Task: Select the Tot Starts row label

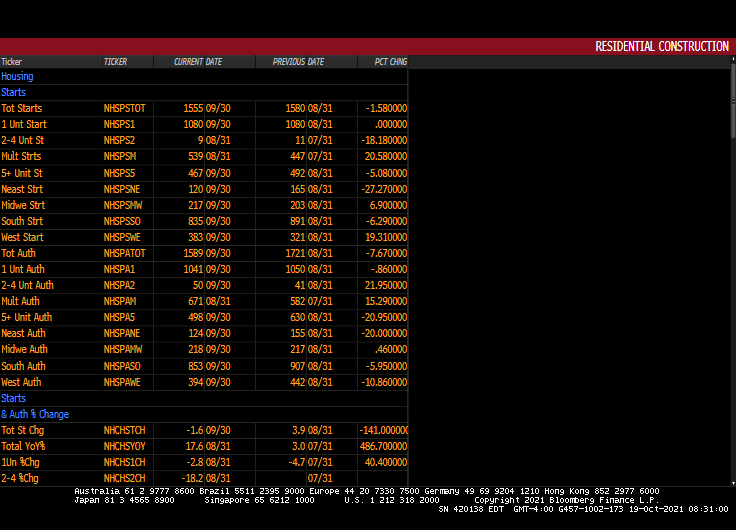Action: click(22, 108)
